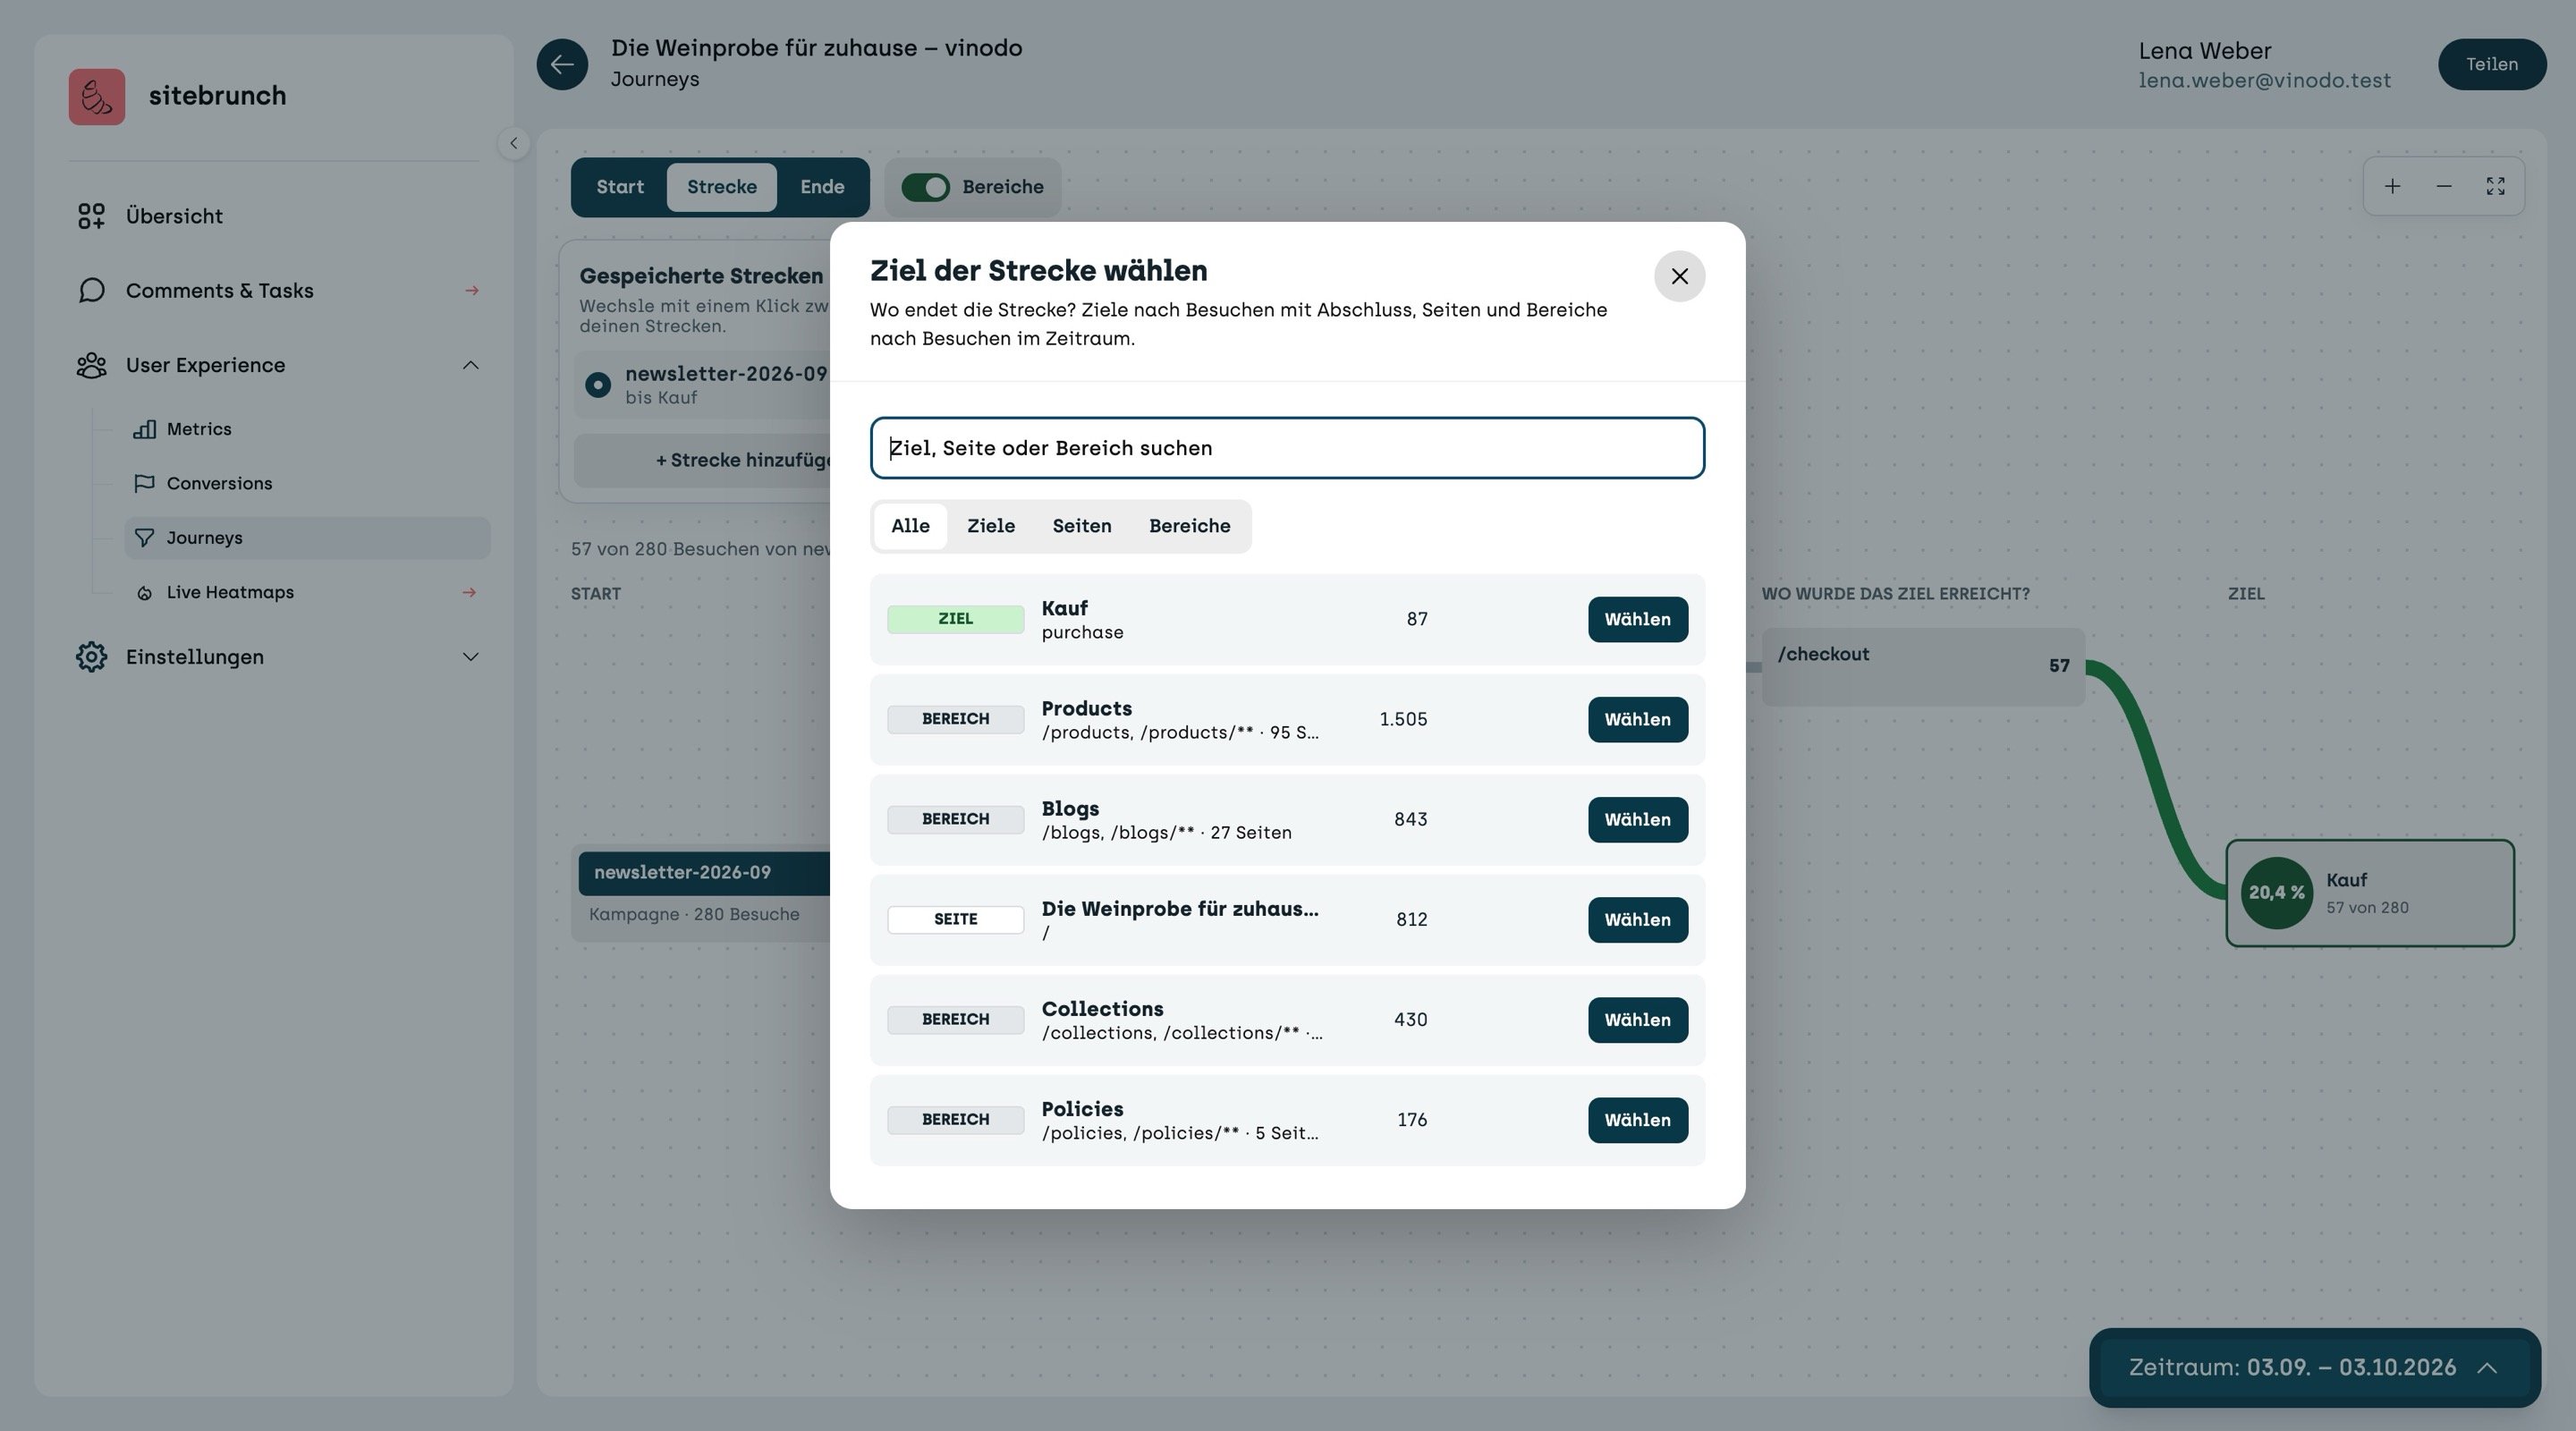This screenshot has height=1431, width=2576.
Task: Open the Live Heatmaps flame icon
Action: 144,593
